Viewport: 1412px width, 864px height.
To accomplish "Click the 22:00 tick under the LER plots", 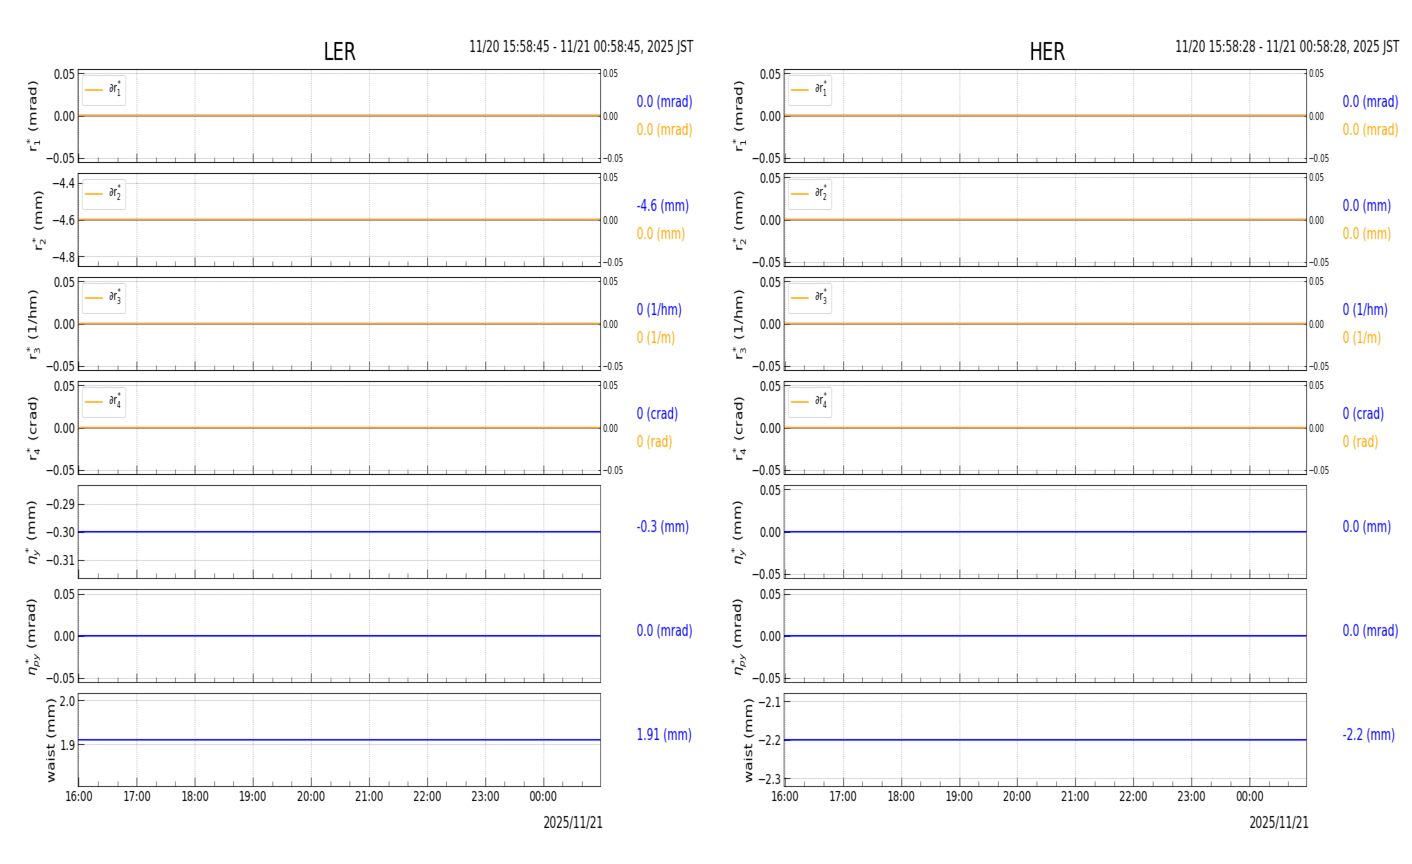I will (427, 797).
